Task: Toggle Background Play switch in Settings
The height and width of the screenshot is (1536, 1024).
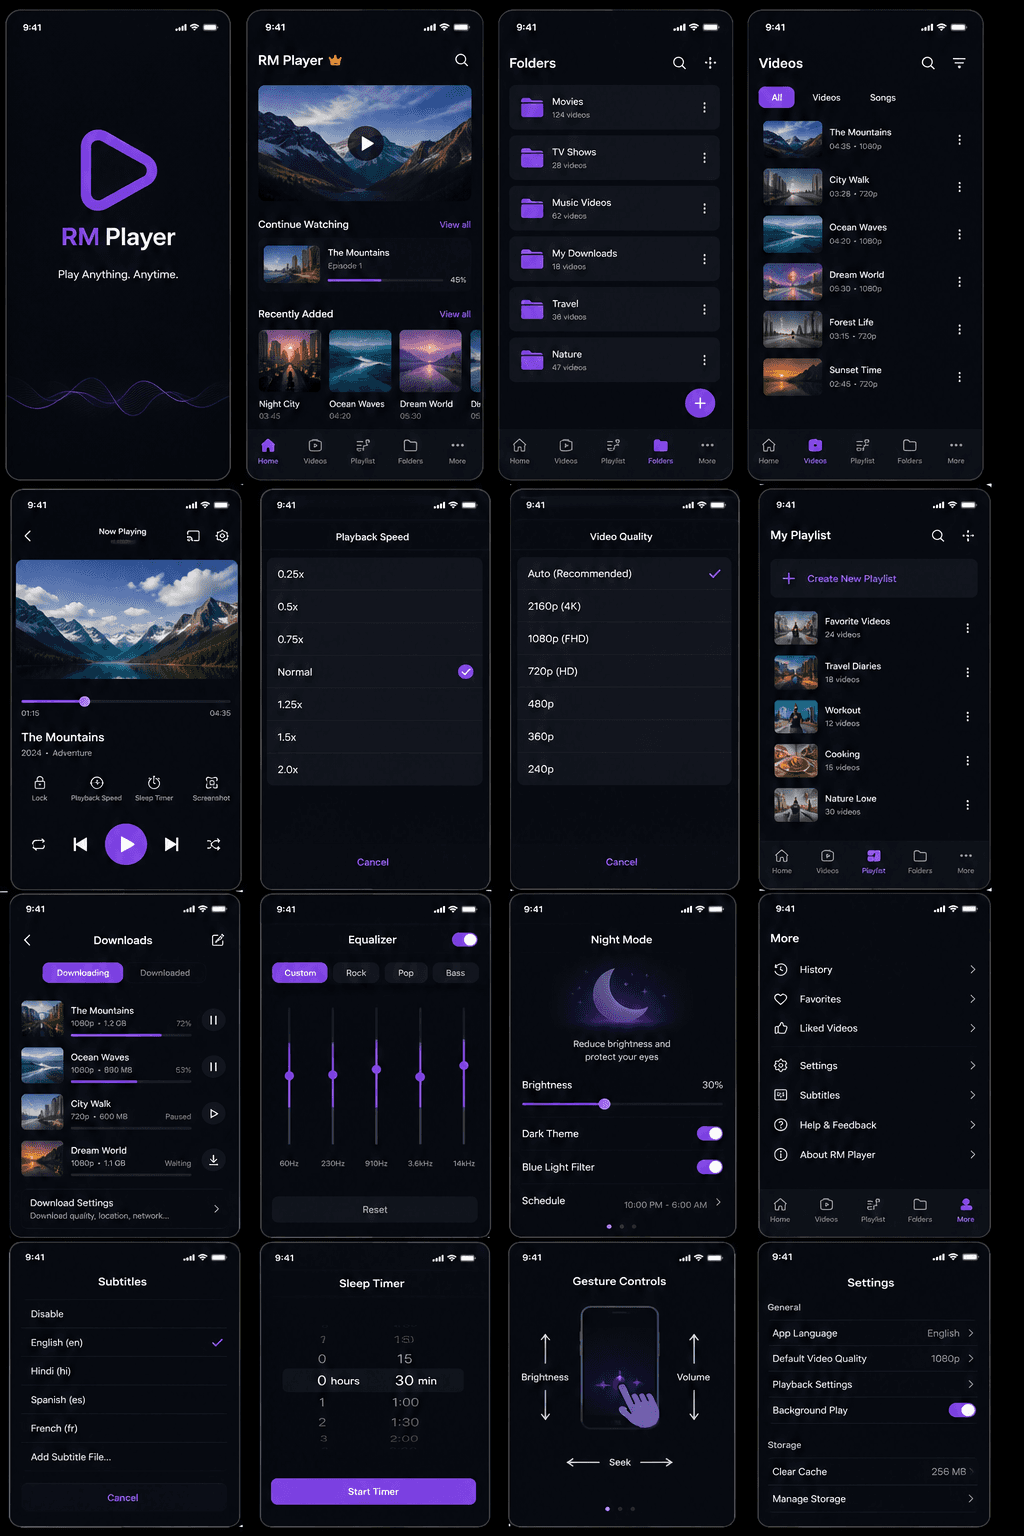Action: pyautogui.click(x=962, y=1410)
